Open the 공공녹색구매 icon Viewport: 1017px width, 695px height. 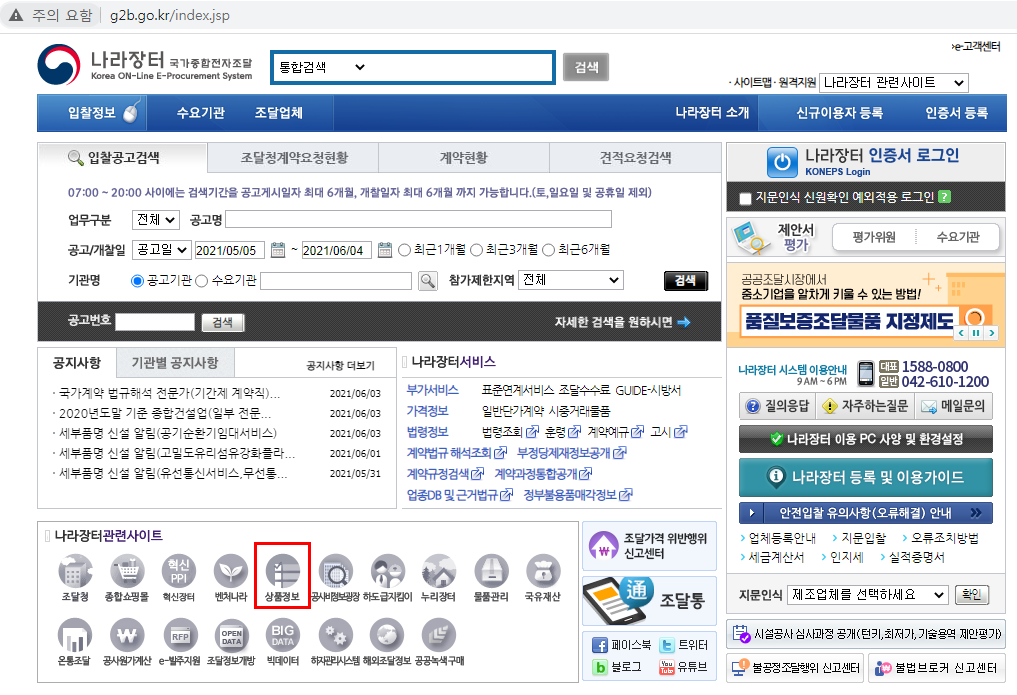438,635
